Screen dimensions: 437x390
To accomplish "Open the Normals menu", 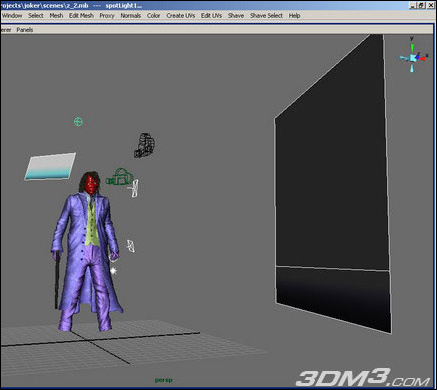I will [x=131, y=16].
